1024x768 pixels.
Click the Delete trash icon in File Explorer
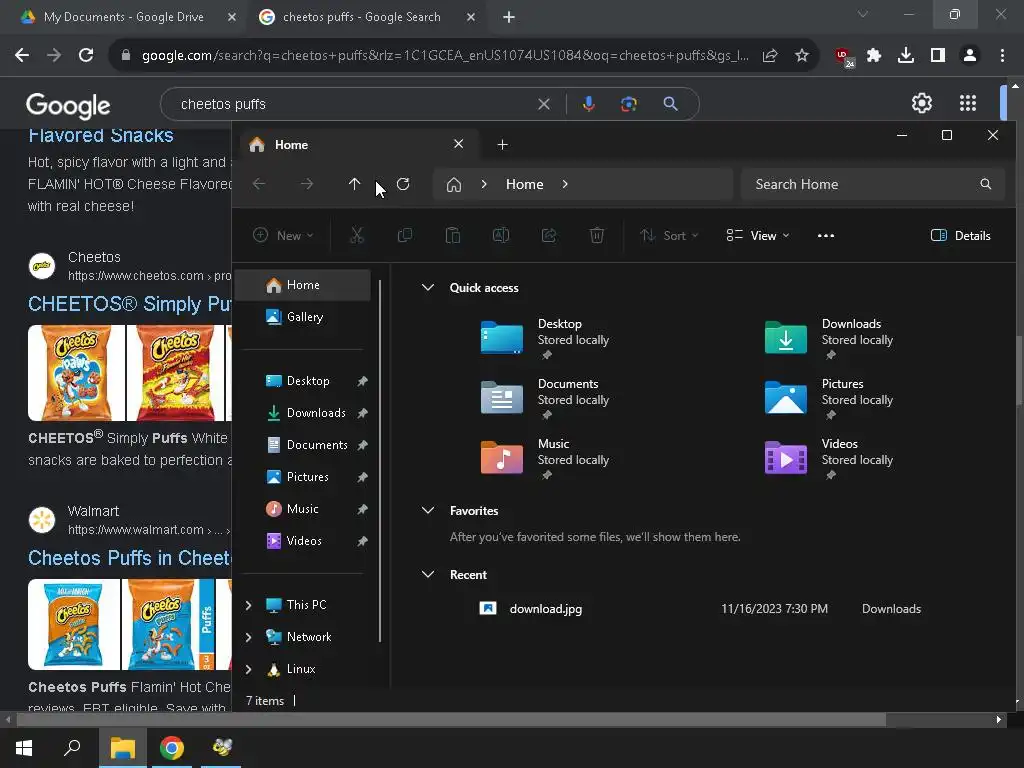[x=597, y=235]
